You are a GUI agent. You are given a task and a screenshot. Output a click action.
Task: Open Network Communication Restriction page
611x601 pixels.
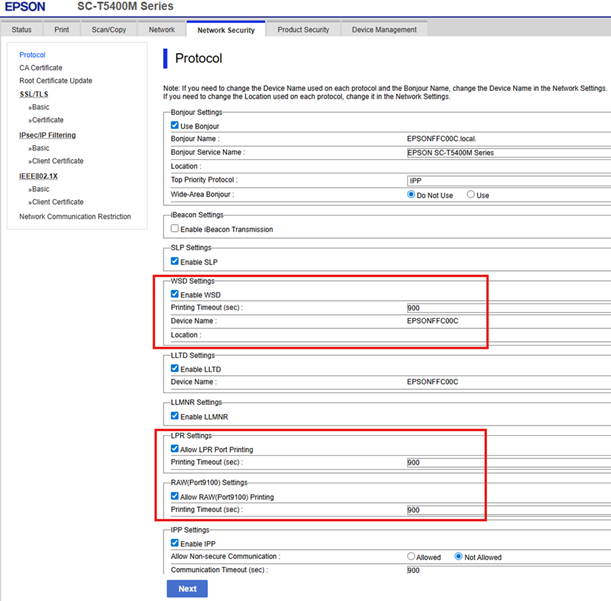(x=75, y=216)
